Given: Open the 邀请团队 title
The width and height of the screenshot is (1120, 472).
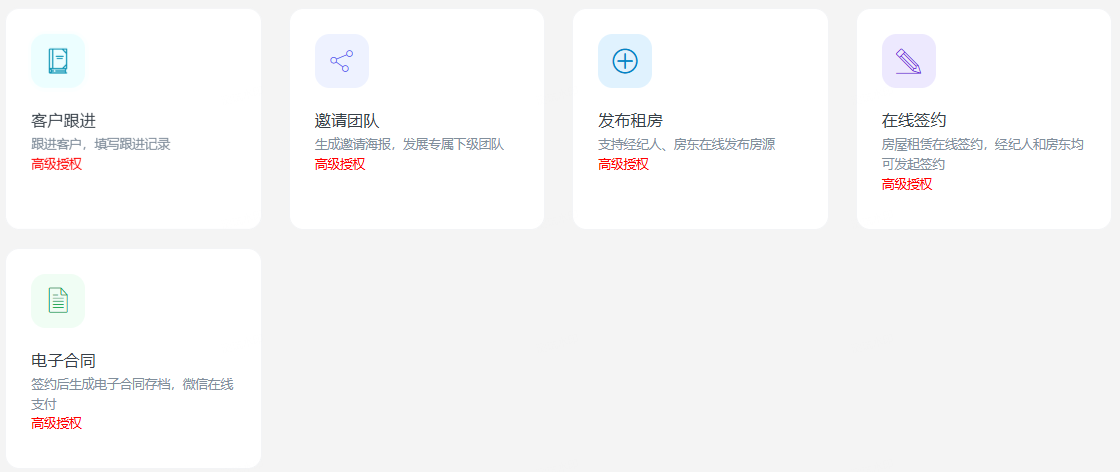Looking at the screenshot, I should [347, 121].
